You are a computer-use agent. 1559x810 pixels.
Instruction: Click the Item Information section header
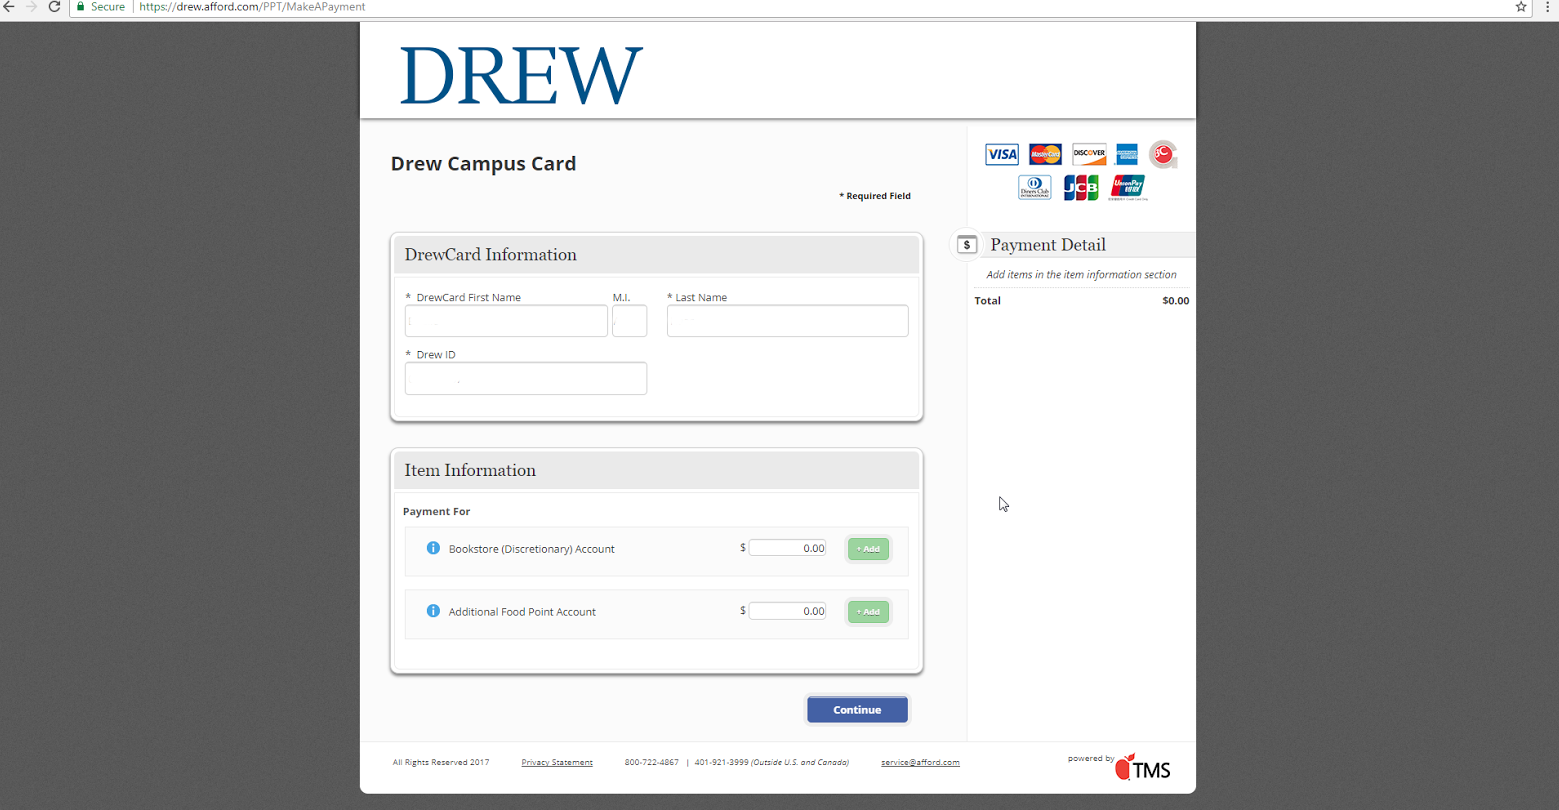tap(656, 470)
